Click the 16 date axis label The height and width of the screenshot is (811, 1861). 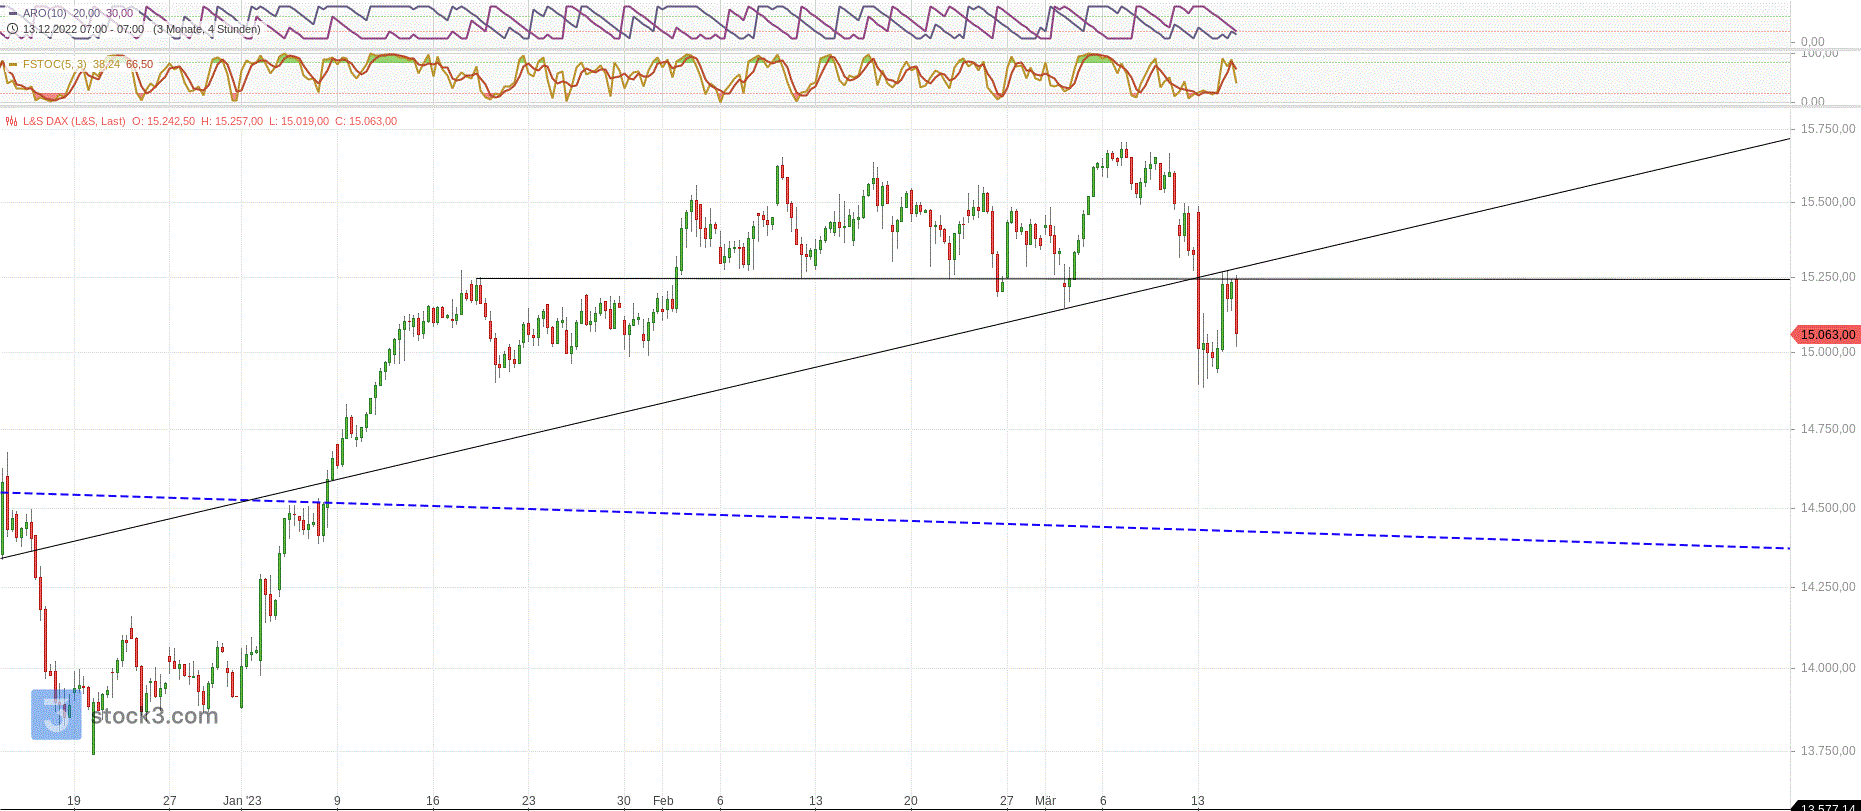tap(433, 801)
